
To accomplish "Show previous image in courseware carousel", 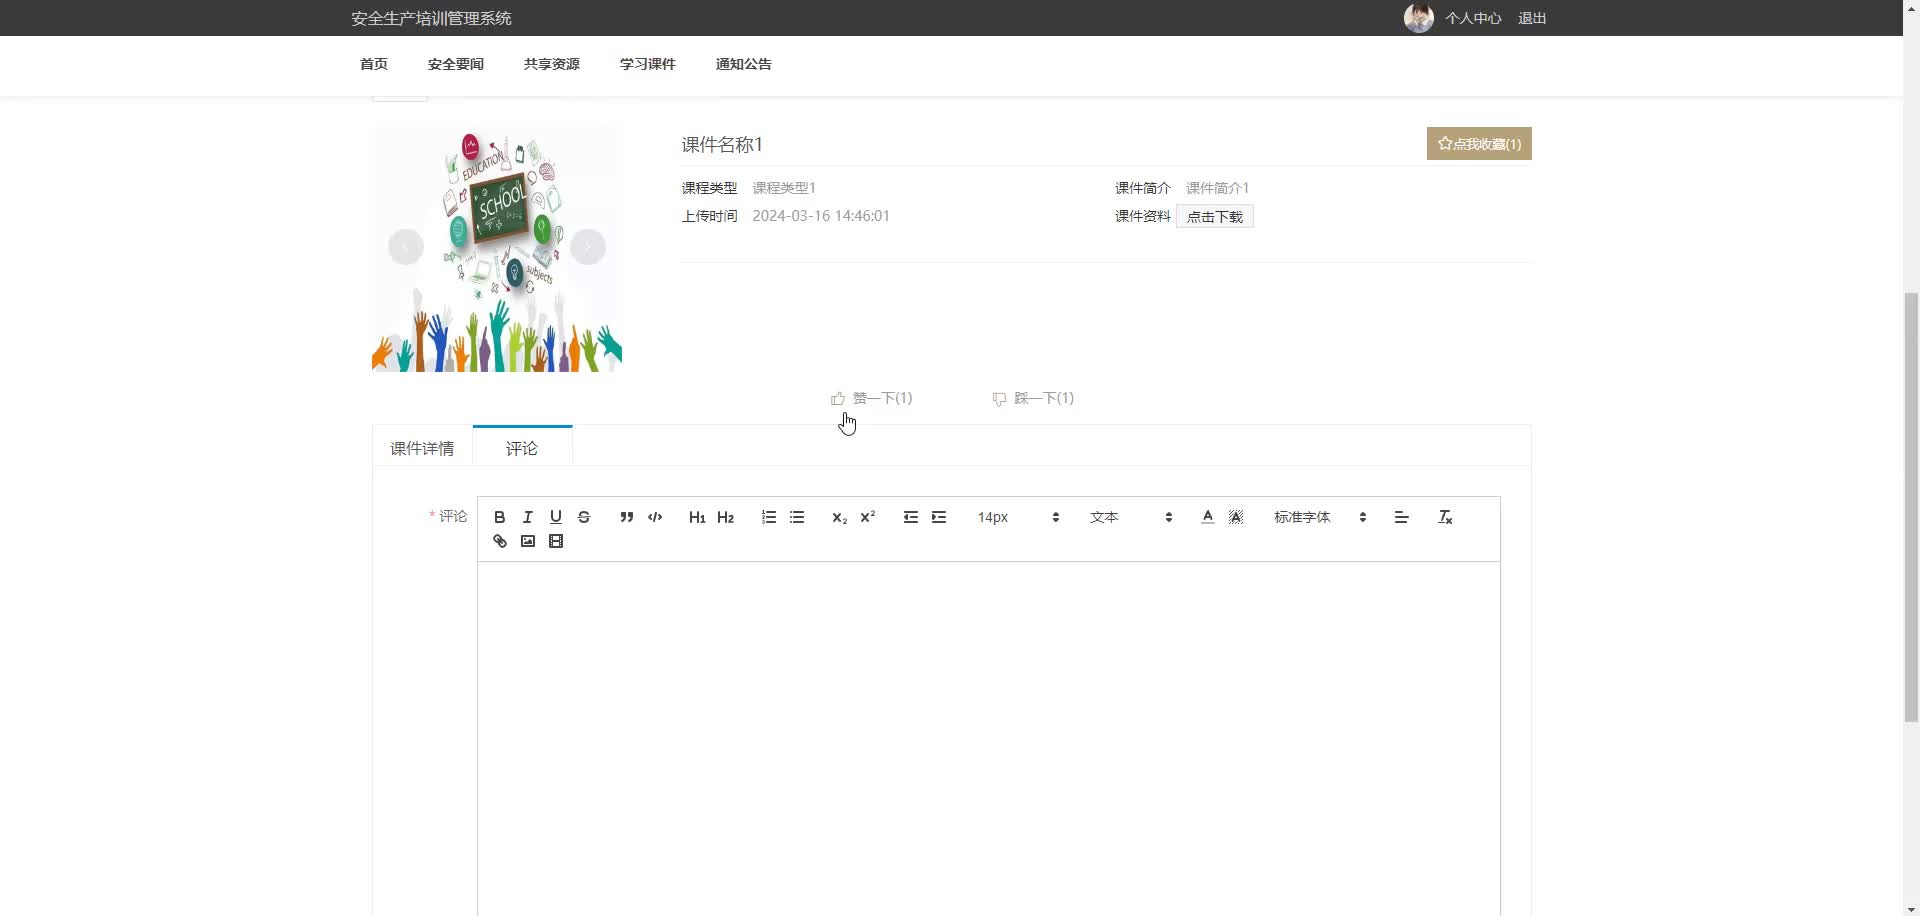I will pos(405,246).
